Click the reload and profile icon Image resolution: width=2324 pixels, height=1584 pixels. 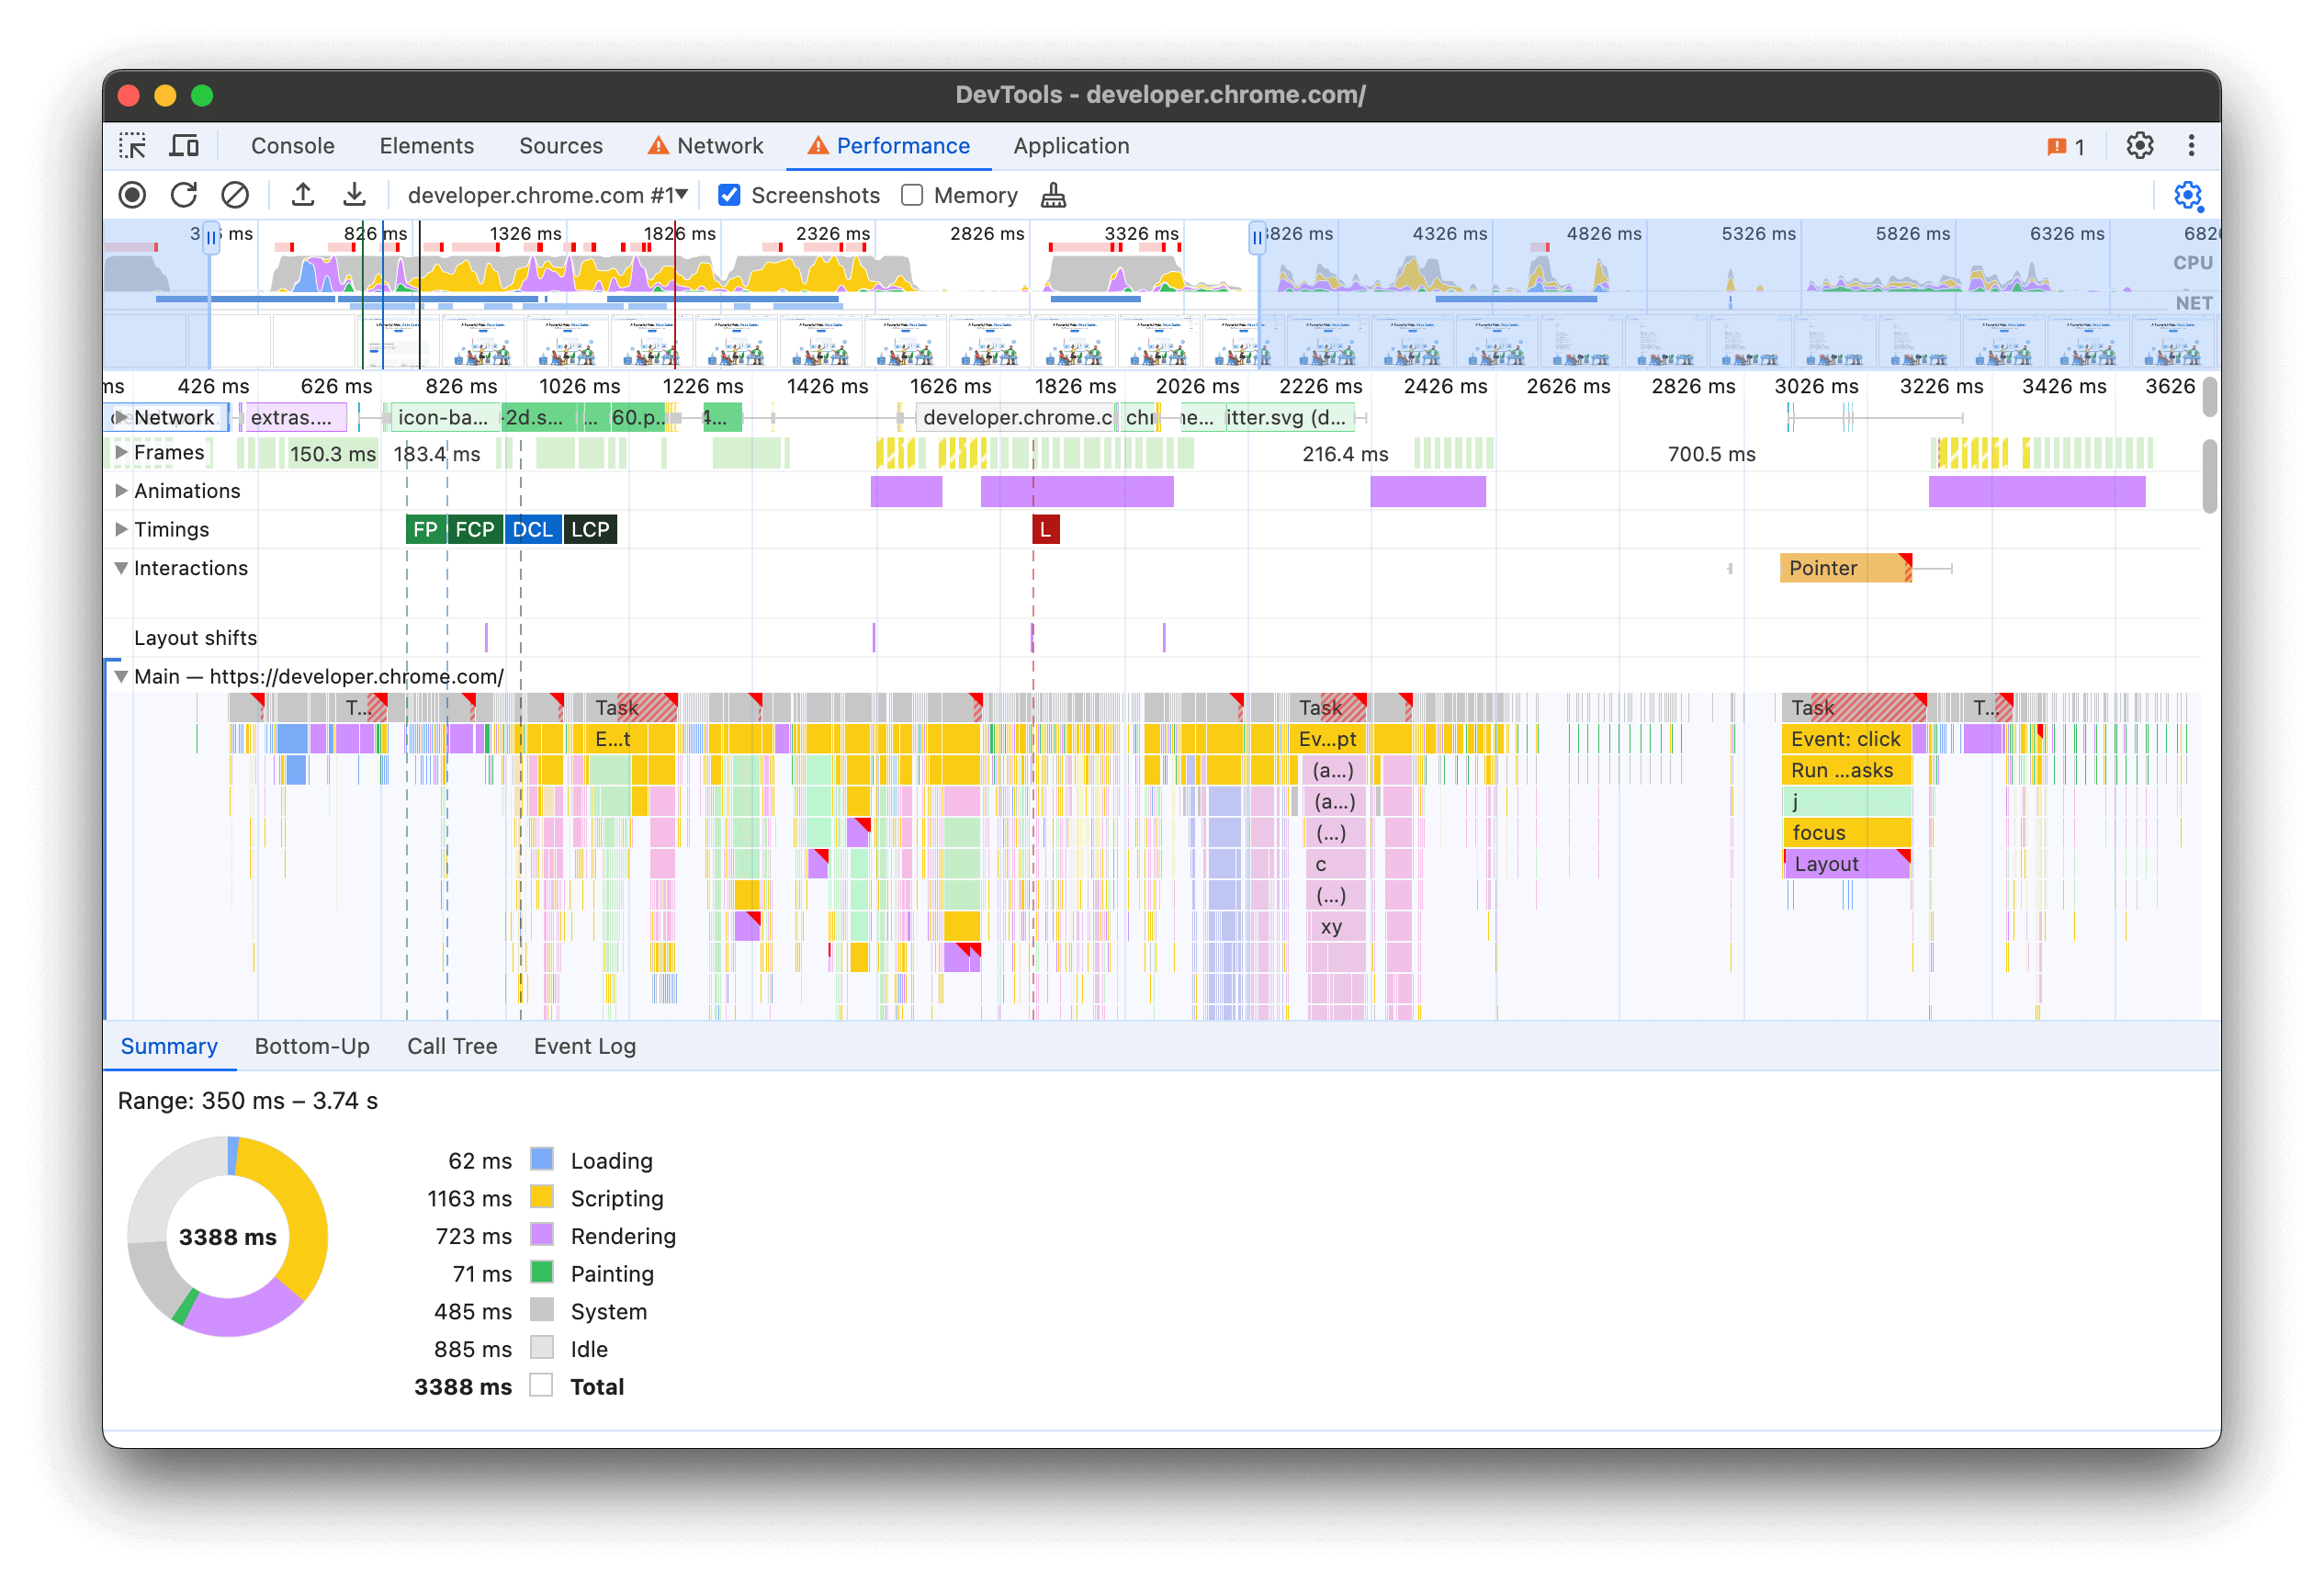[x=184, y=194]
